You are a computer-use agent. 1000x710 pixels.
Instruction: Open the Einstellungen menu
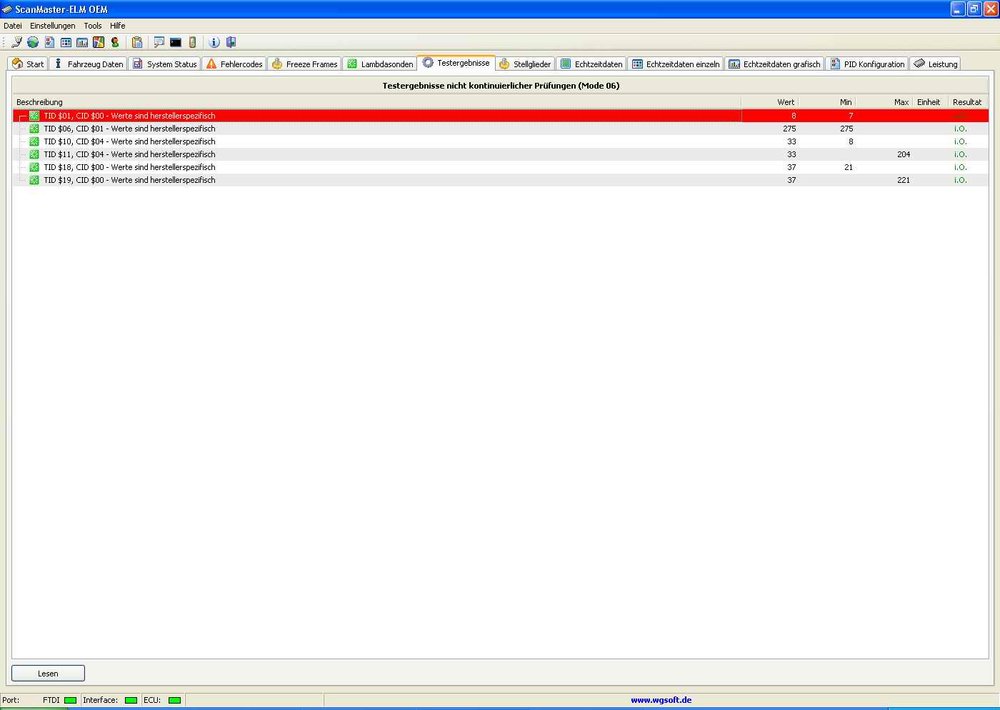click(53, 25)
